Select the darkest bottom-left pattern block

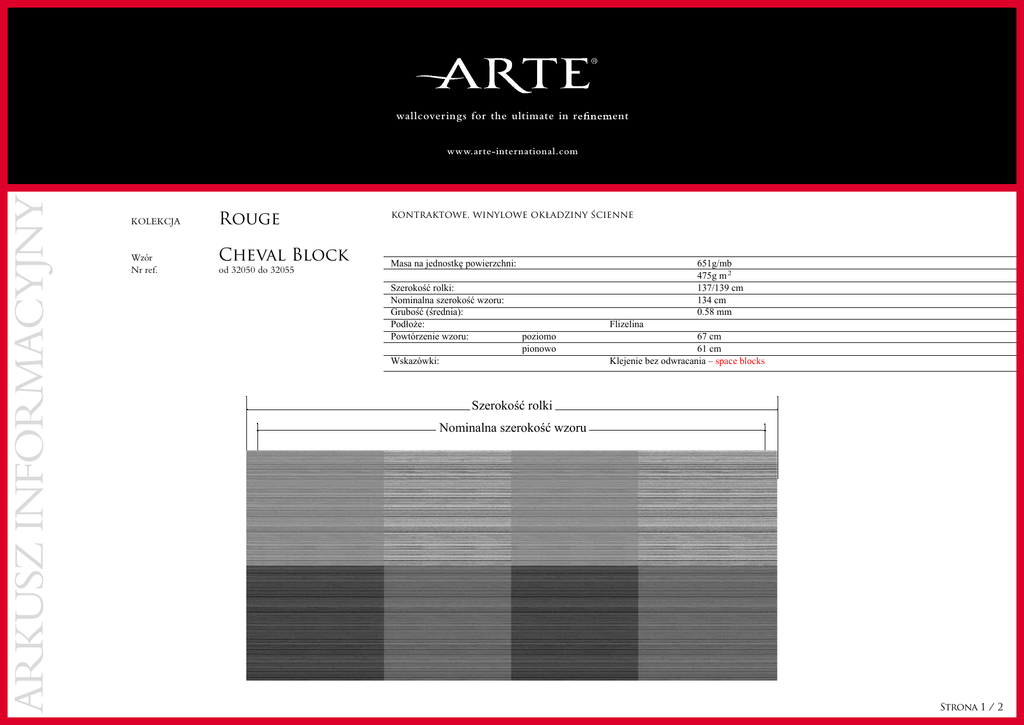314,622
